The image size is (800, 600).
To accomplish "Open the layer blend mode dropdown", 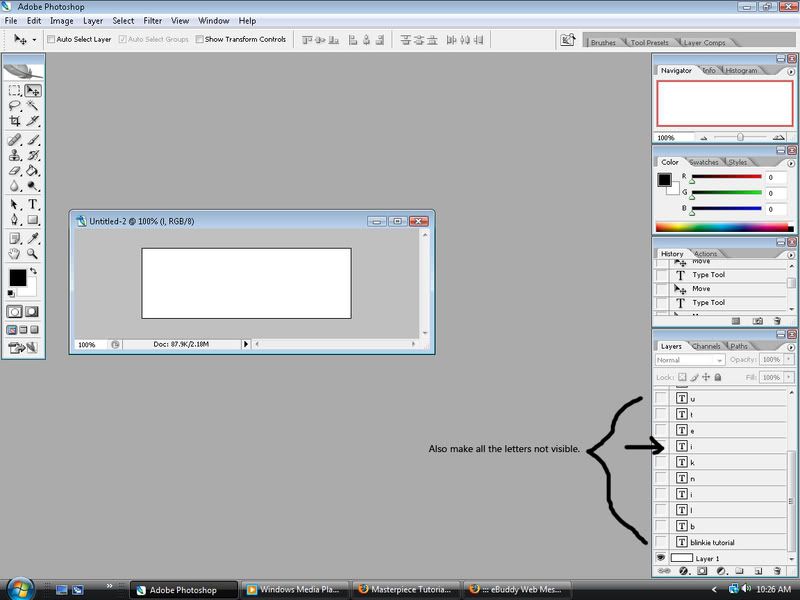I will click(x=690, y=360).
